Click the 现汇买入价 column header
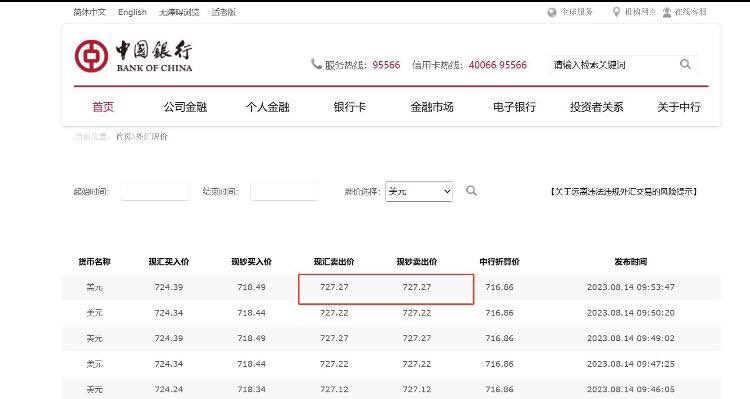This screenshot has width=750, height=399. (168, 262)
